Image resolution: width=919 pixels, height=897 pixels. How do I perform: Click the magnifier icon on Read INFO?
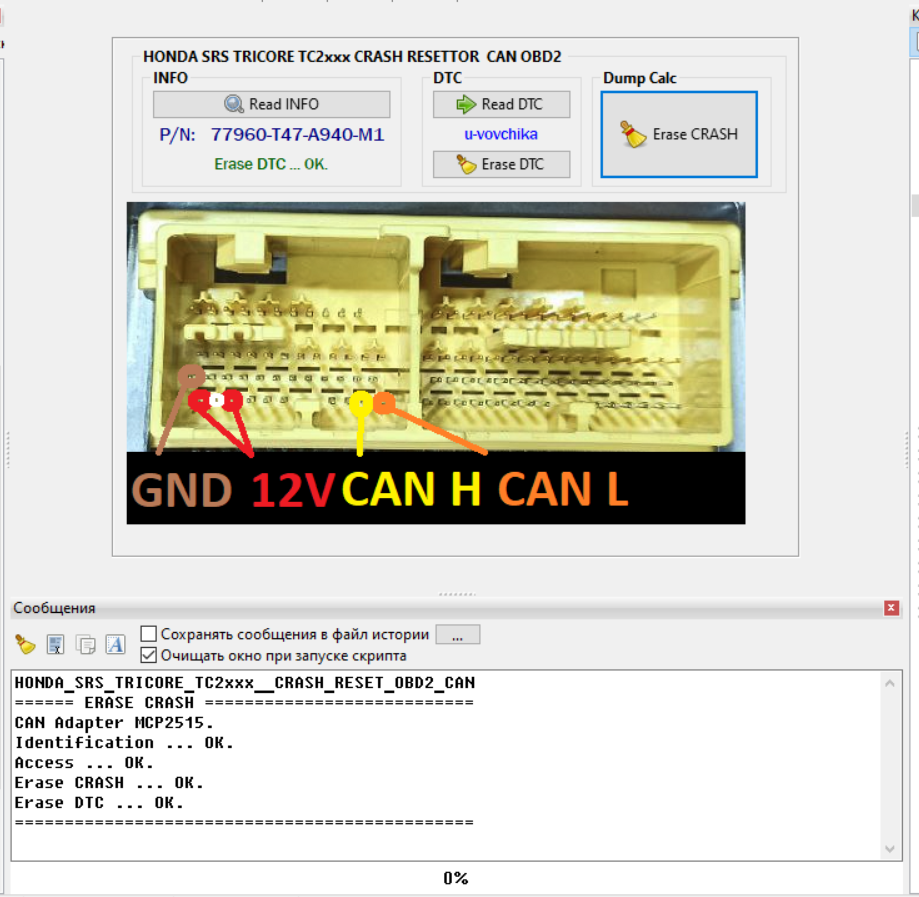click(234, 104)
